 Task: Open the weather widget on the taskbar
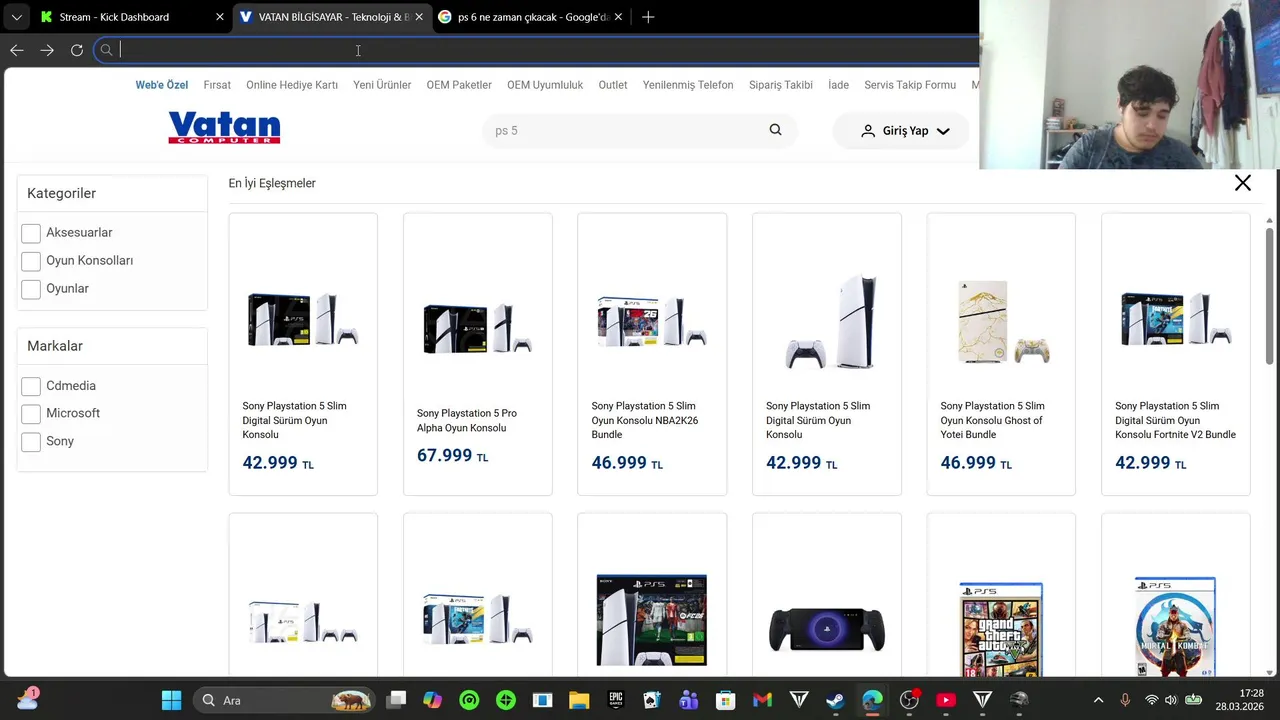[x=28, y=699]
